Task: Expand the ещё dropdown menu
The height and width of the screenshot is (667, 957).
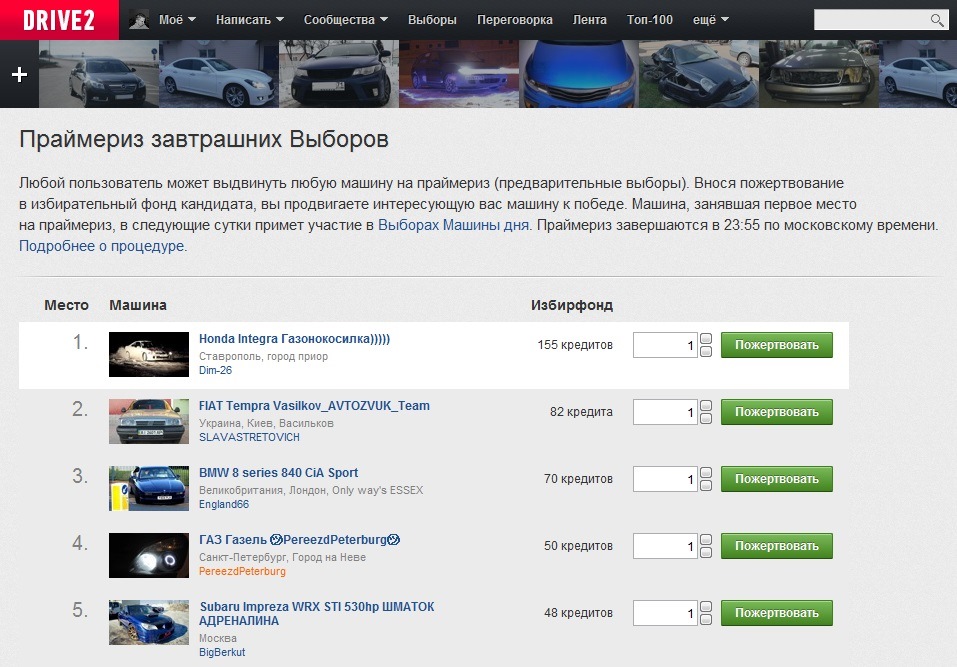Action: [x=710, y=20]
